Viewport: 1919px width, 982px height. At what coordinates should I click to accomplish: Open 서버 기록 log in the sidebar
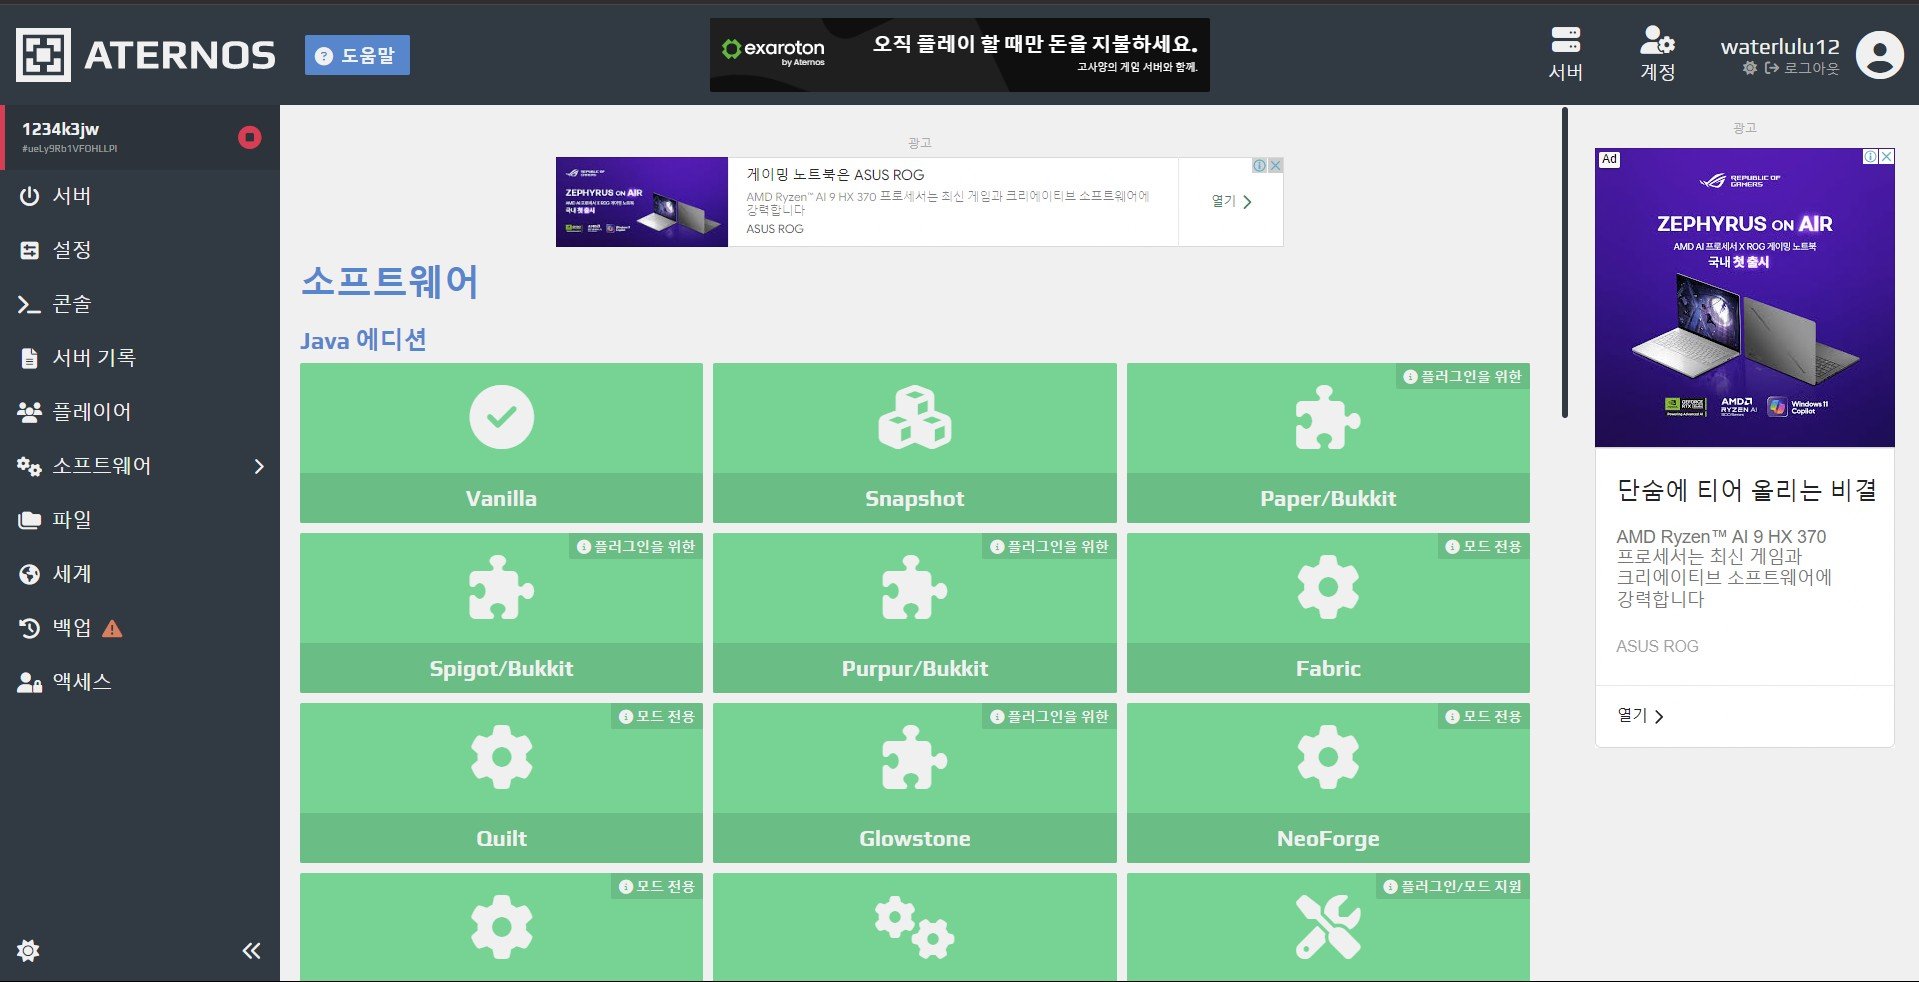pyautogui.click(x=140, y=358)
